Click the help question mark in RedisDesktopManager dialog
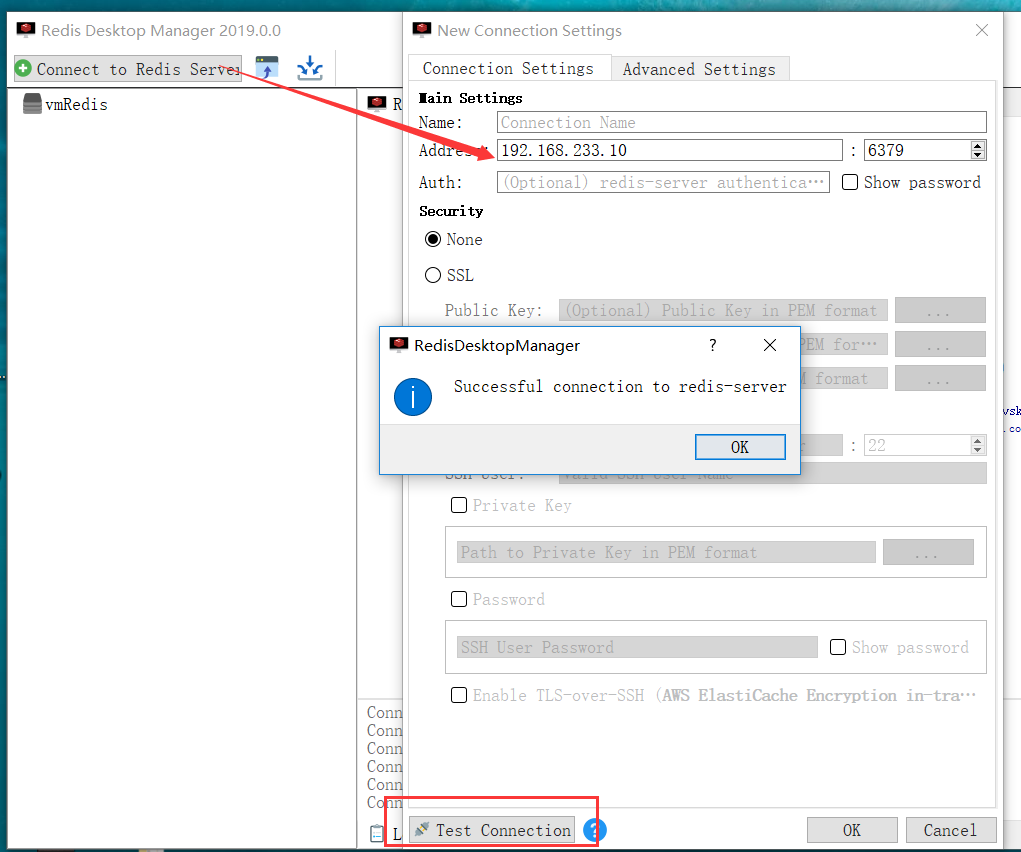 (713, 345)
